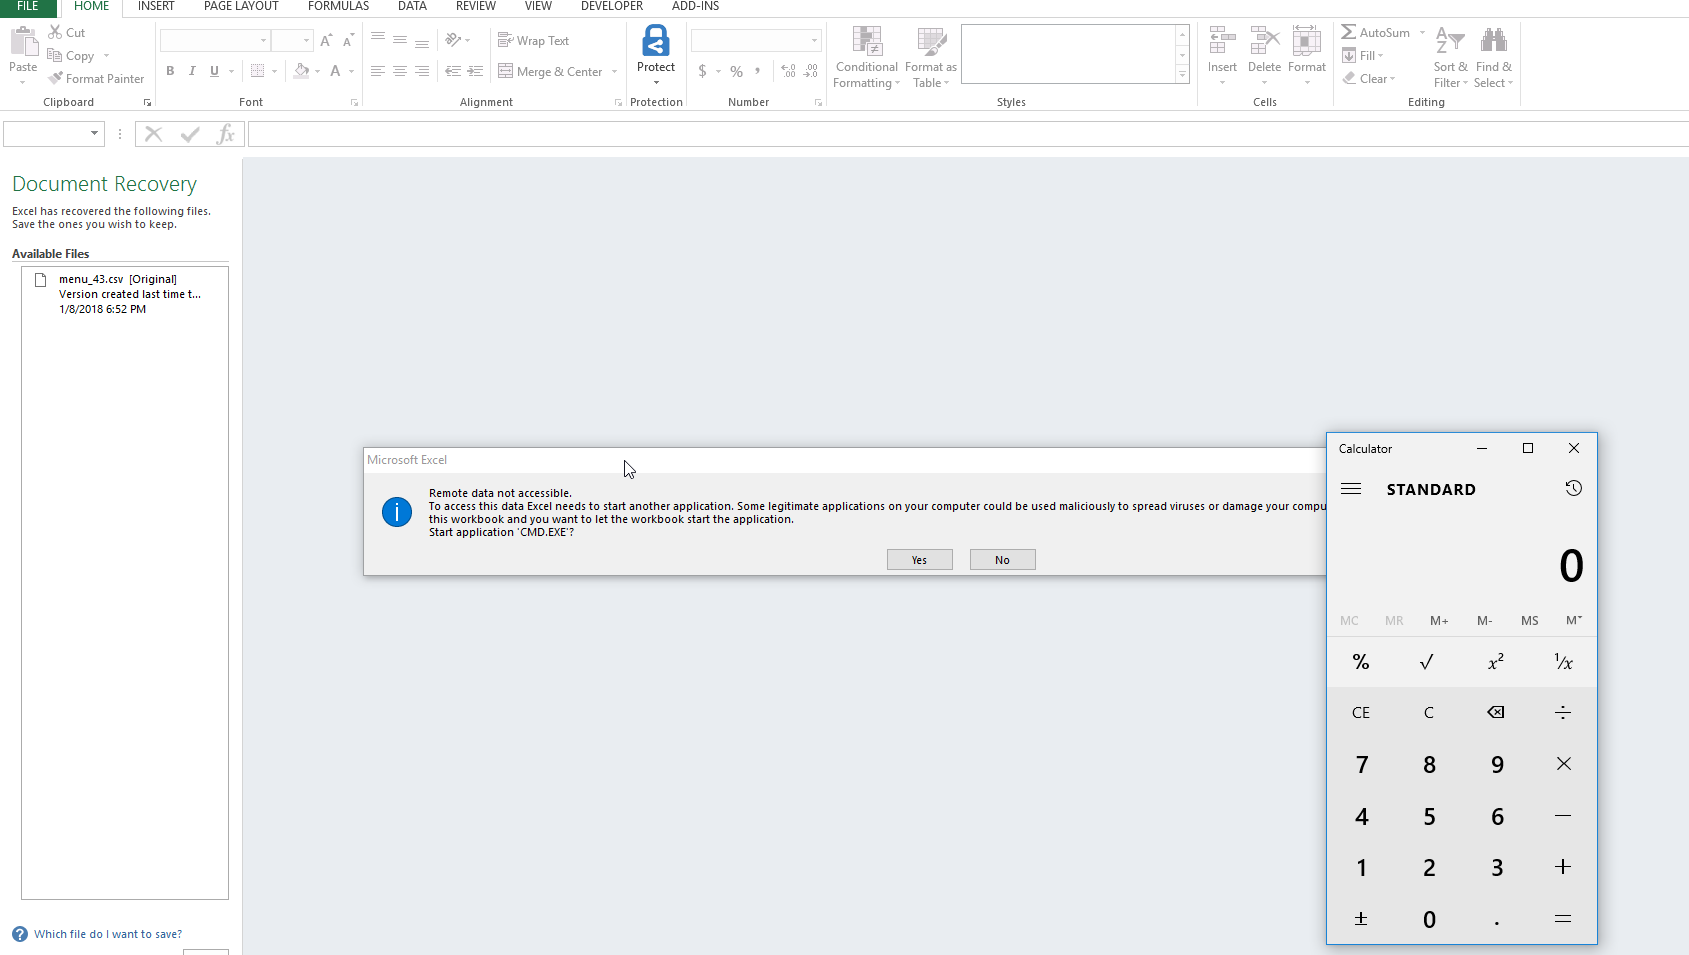Click the equals key in Calculator

(1563, 919)
